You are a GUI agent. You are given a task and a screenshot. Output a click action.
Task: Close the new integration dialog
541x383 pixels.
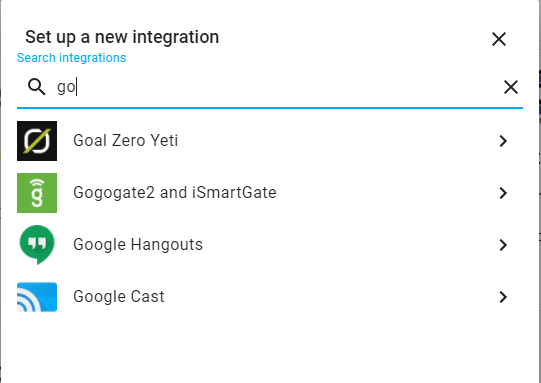[499, 39]
